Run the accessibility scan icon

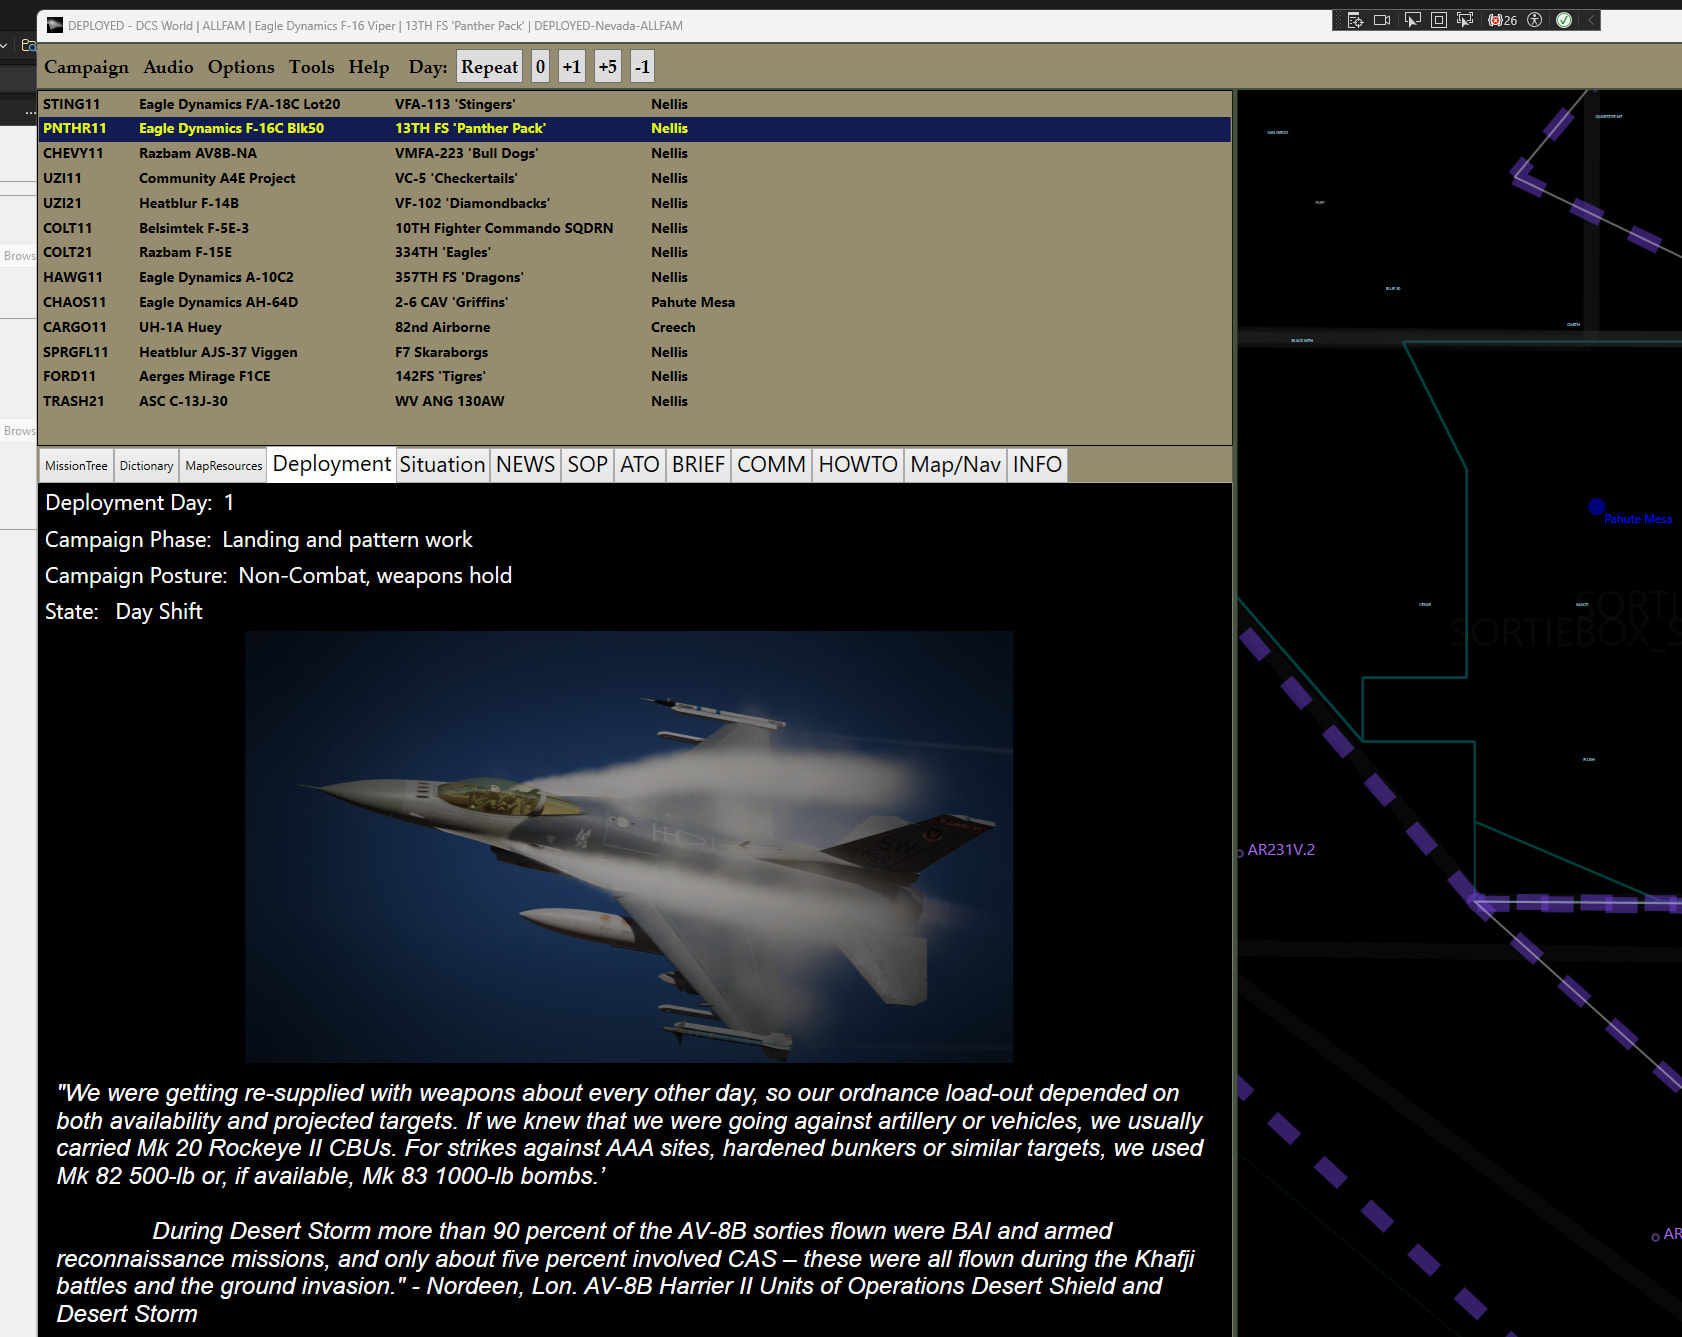click(x=1535, y=20)
